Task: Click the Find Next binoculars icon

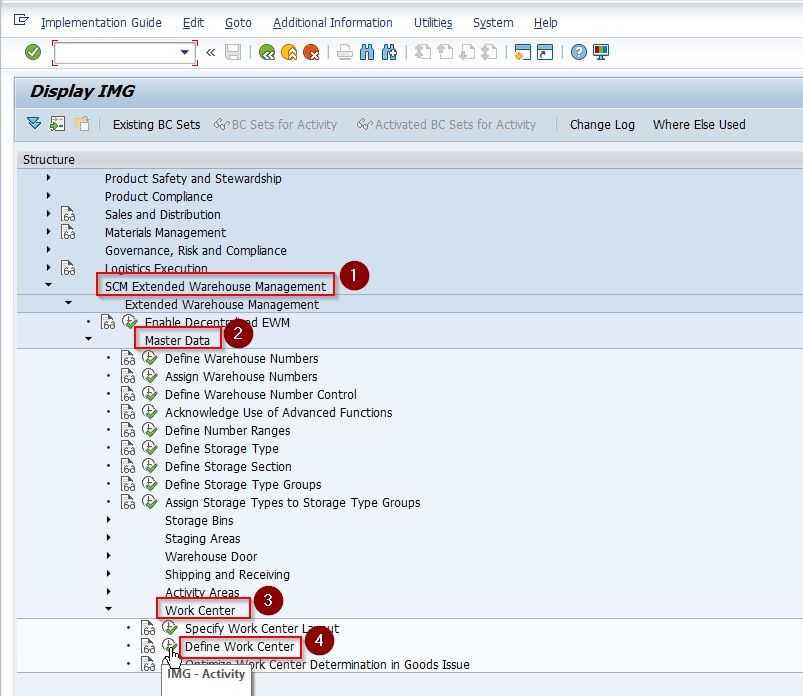Action: [389, 52]
